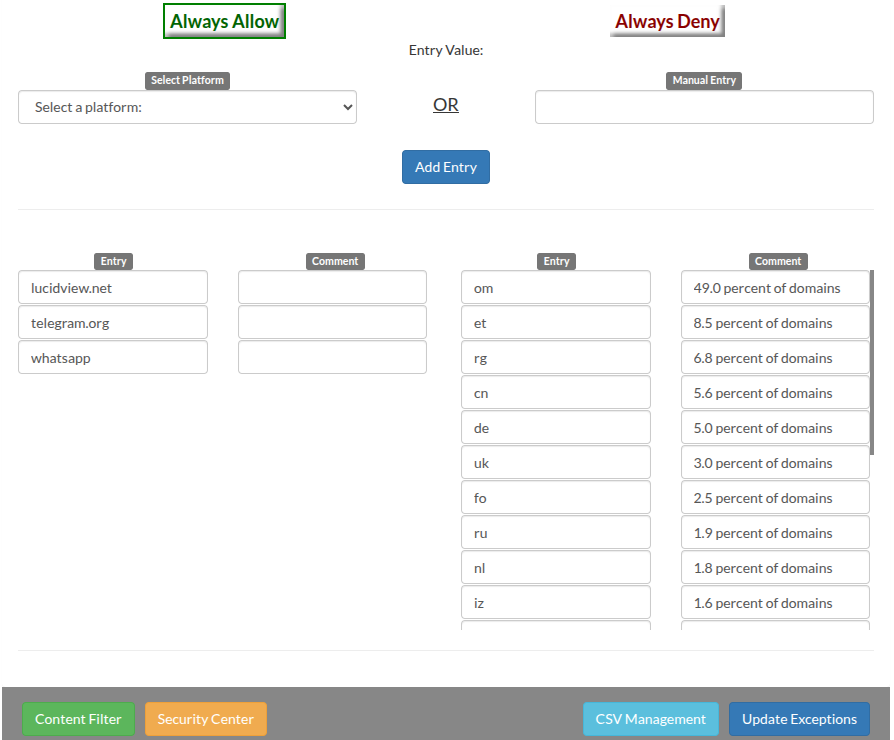The height and width of the screenshot is (740, 894).
Task: Click the Manual Entry text field
Action: pyautogui.click(x=704, y=107)
